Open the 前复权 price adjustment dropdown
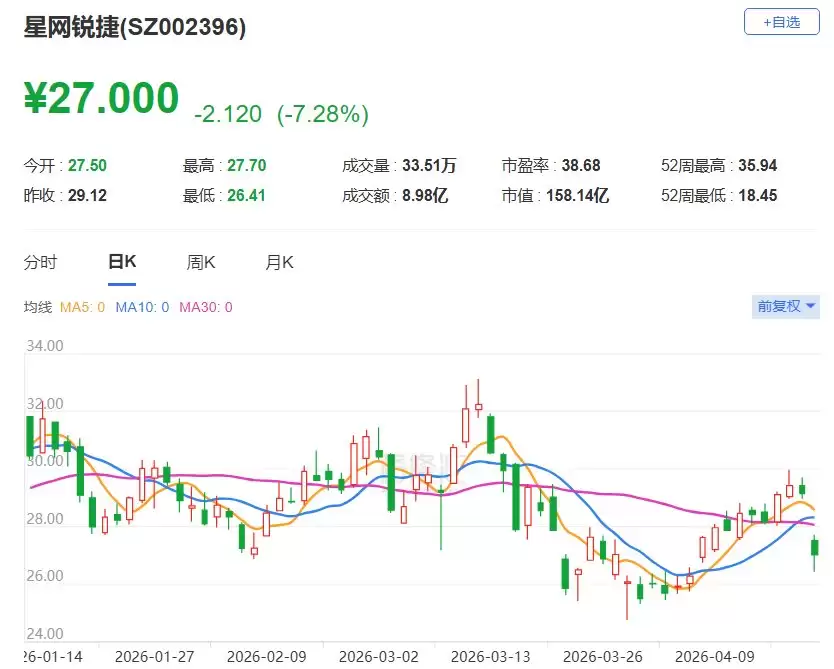 click(785, 307)
